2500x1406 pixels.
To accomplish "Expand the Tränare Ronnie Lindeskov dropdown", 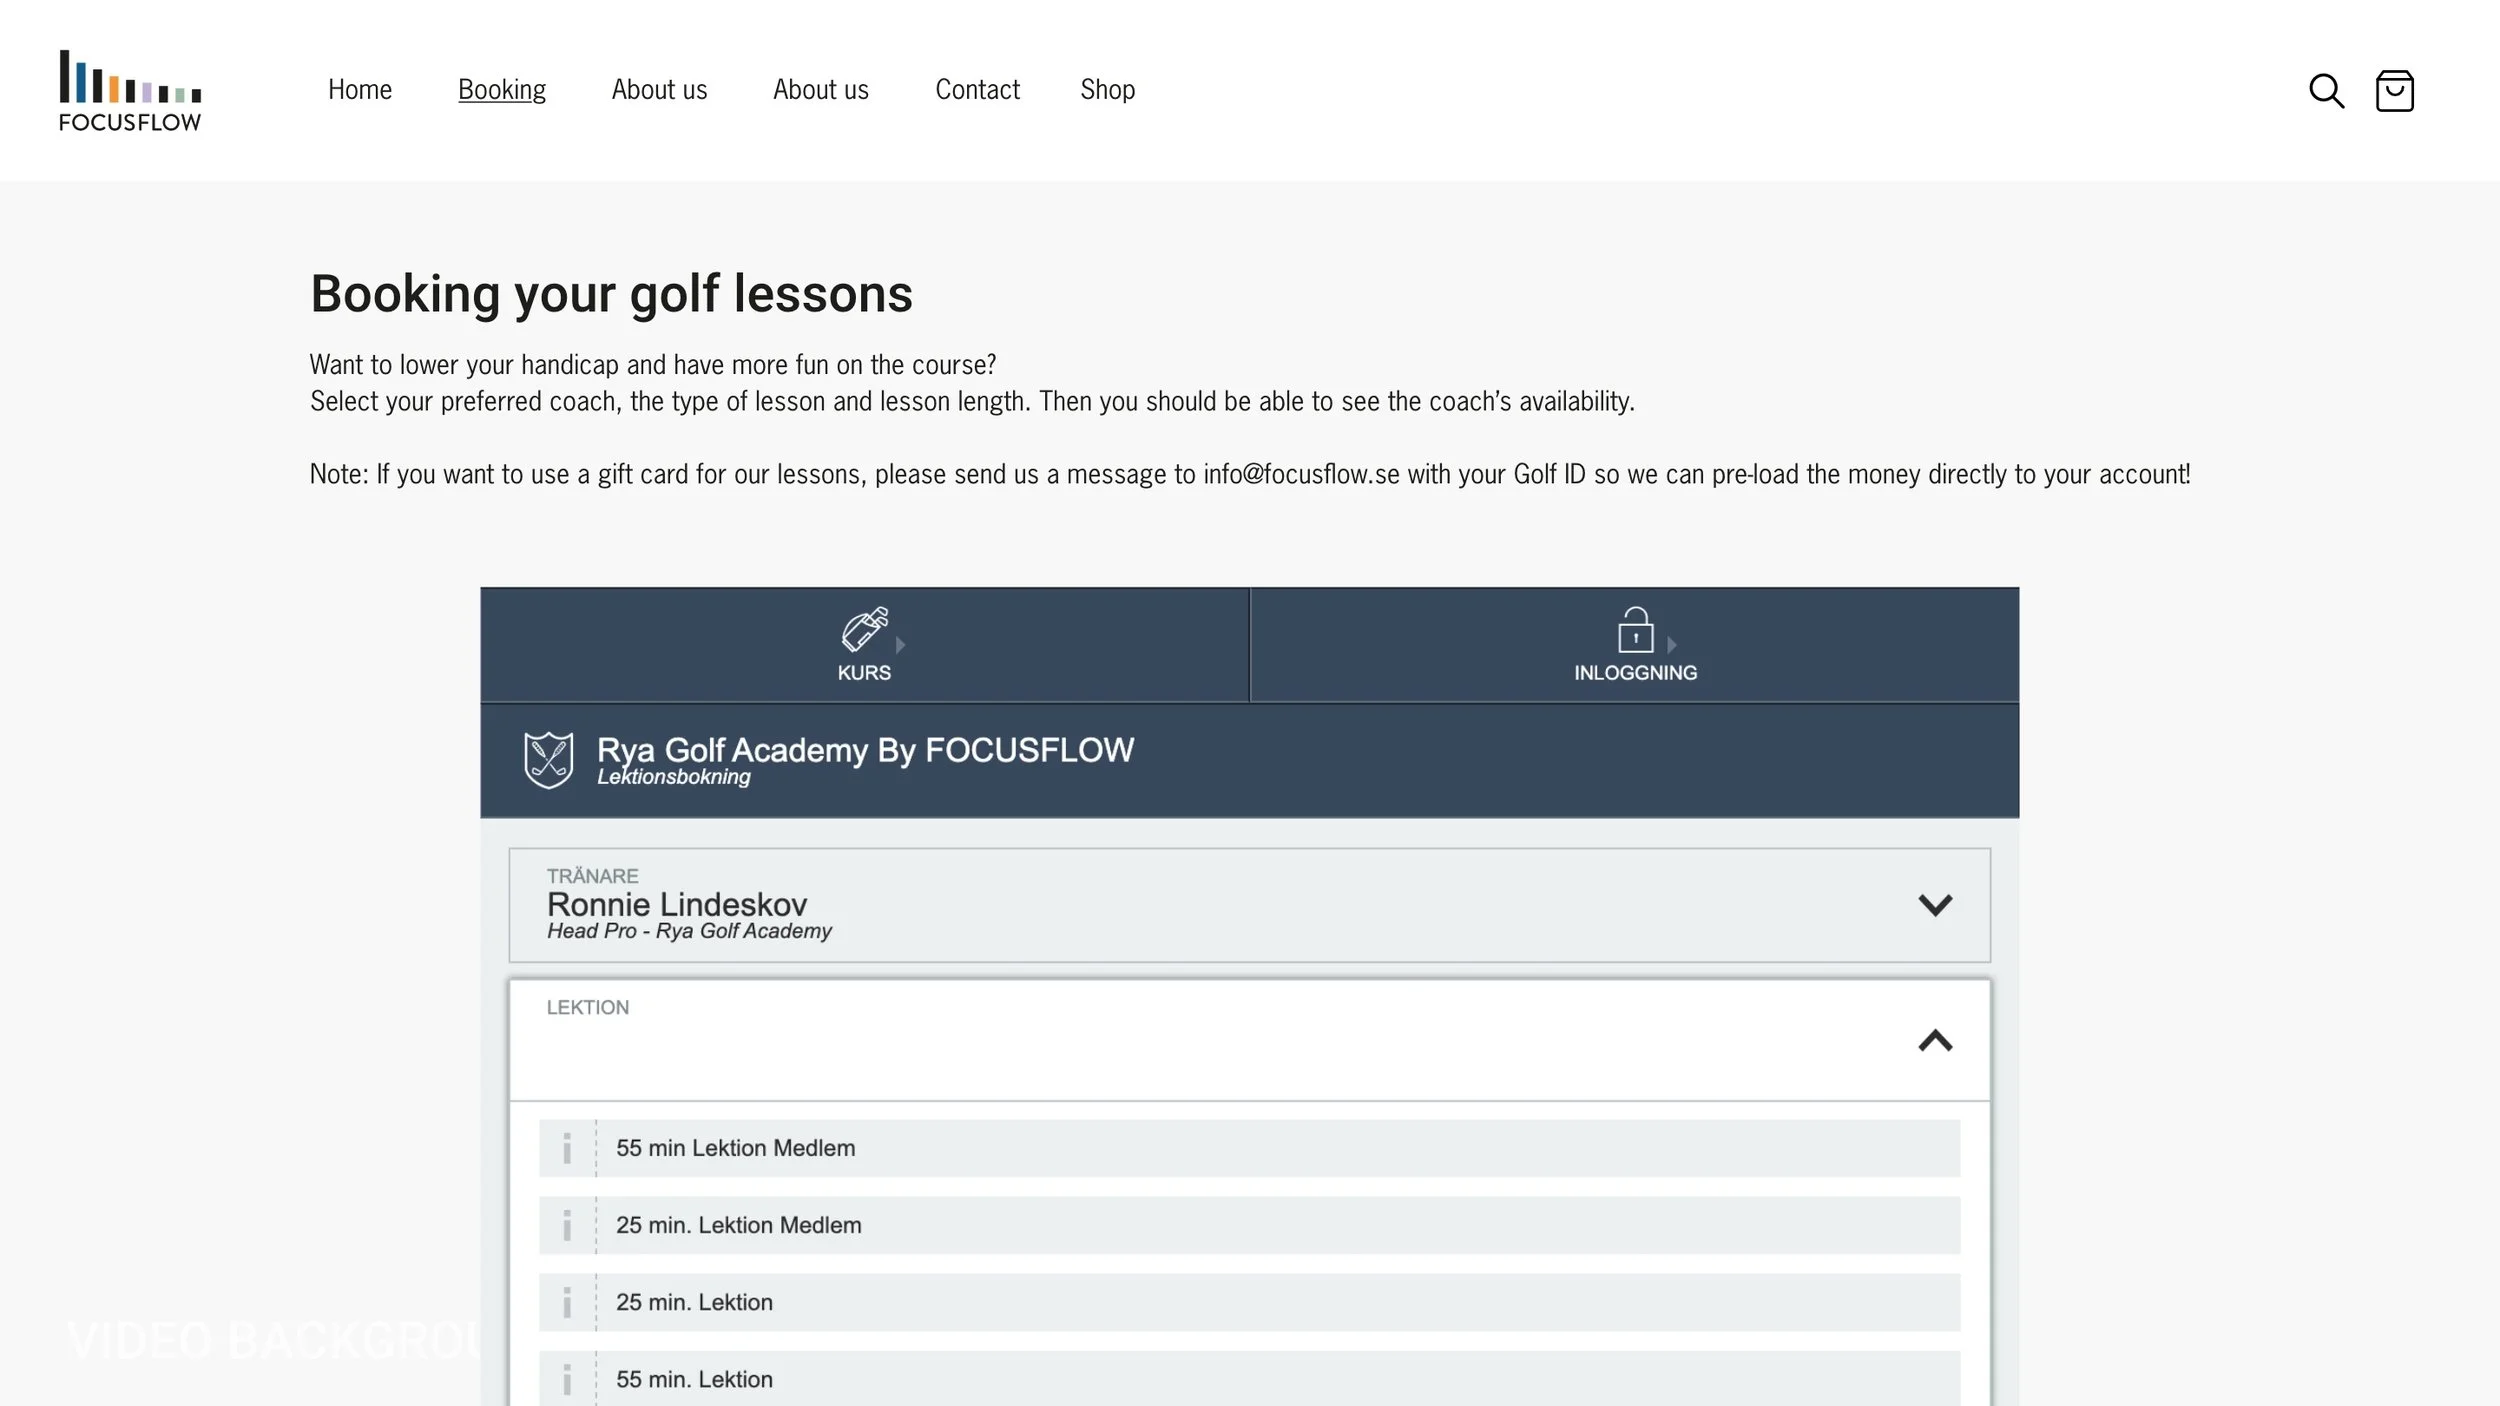I will [x=1934, y=905].
